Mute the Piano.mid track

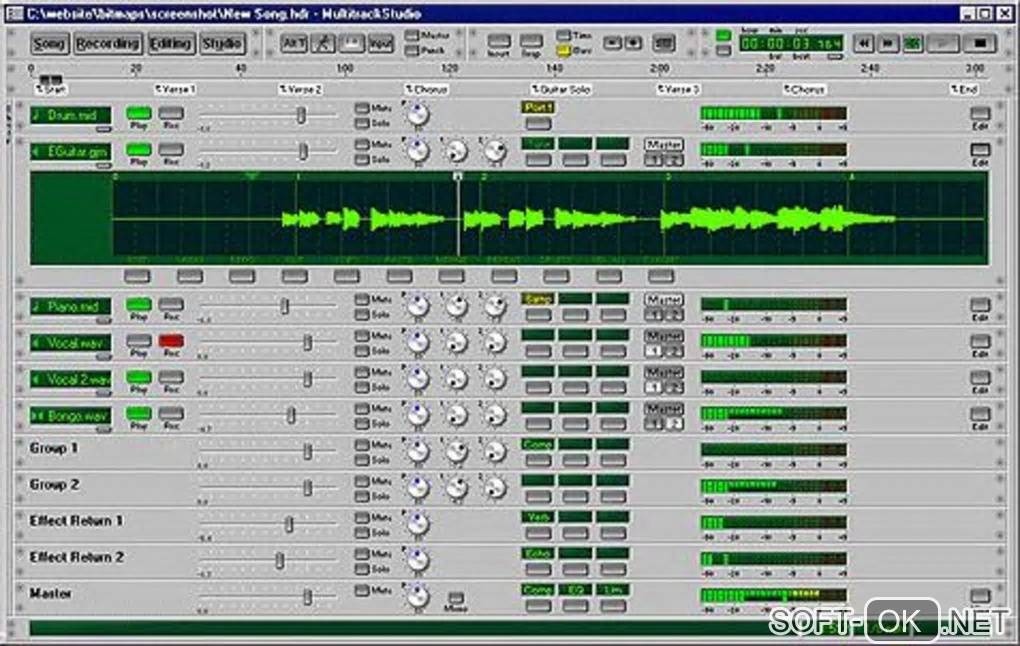coord(362,299)
